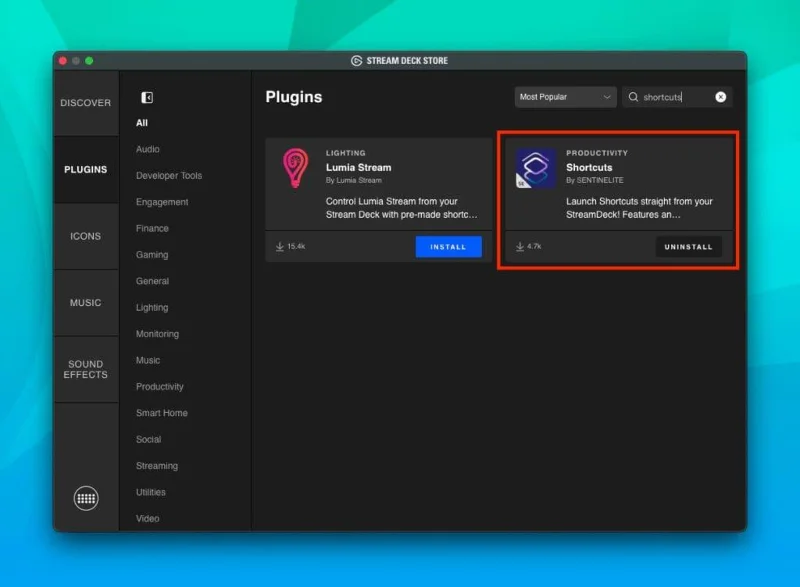Switch to the Plugins tab
Image resolution: width=800 pixels, height=587 pixels.
coord(86,169)
